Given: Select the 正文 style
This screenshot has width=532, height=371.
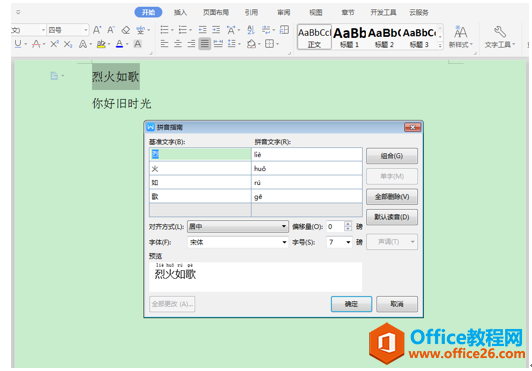Looking at the screenshot, I should click(314, 37).
